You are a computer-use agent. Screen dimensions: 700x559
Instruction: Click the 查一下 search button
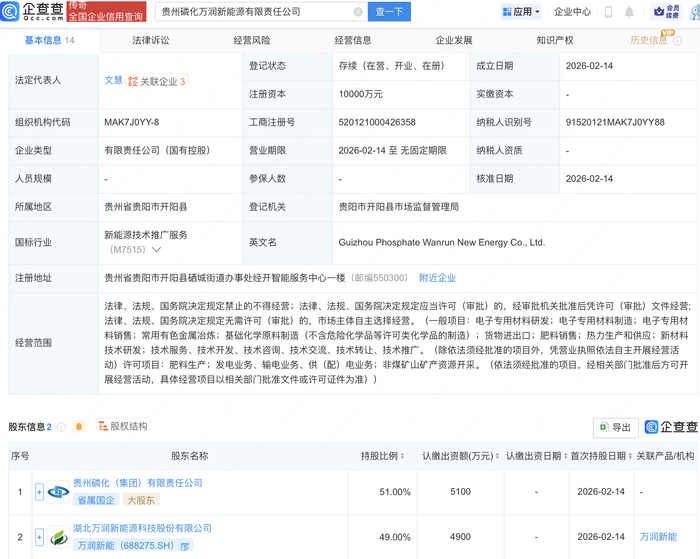389,13
